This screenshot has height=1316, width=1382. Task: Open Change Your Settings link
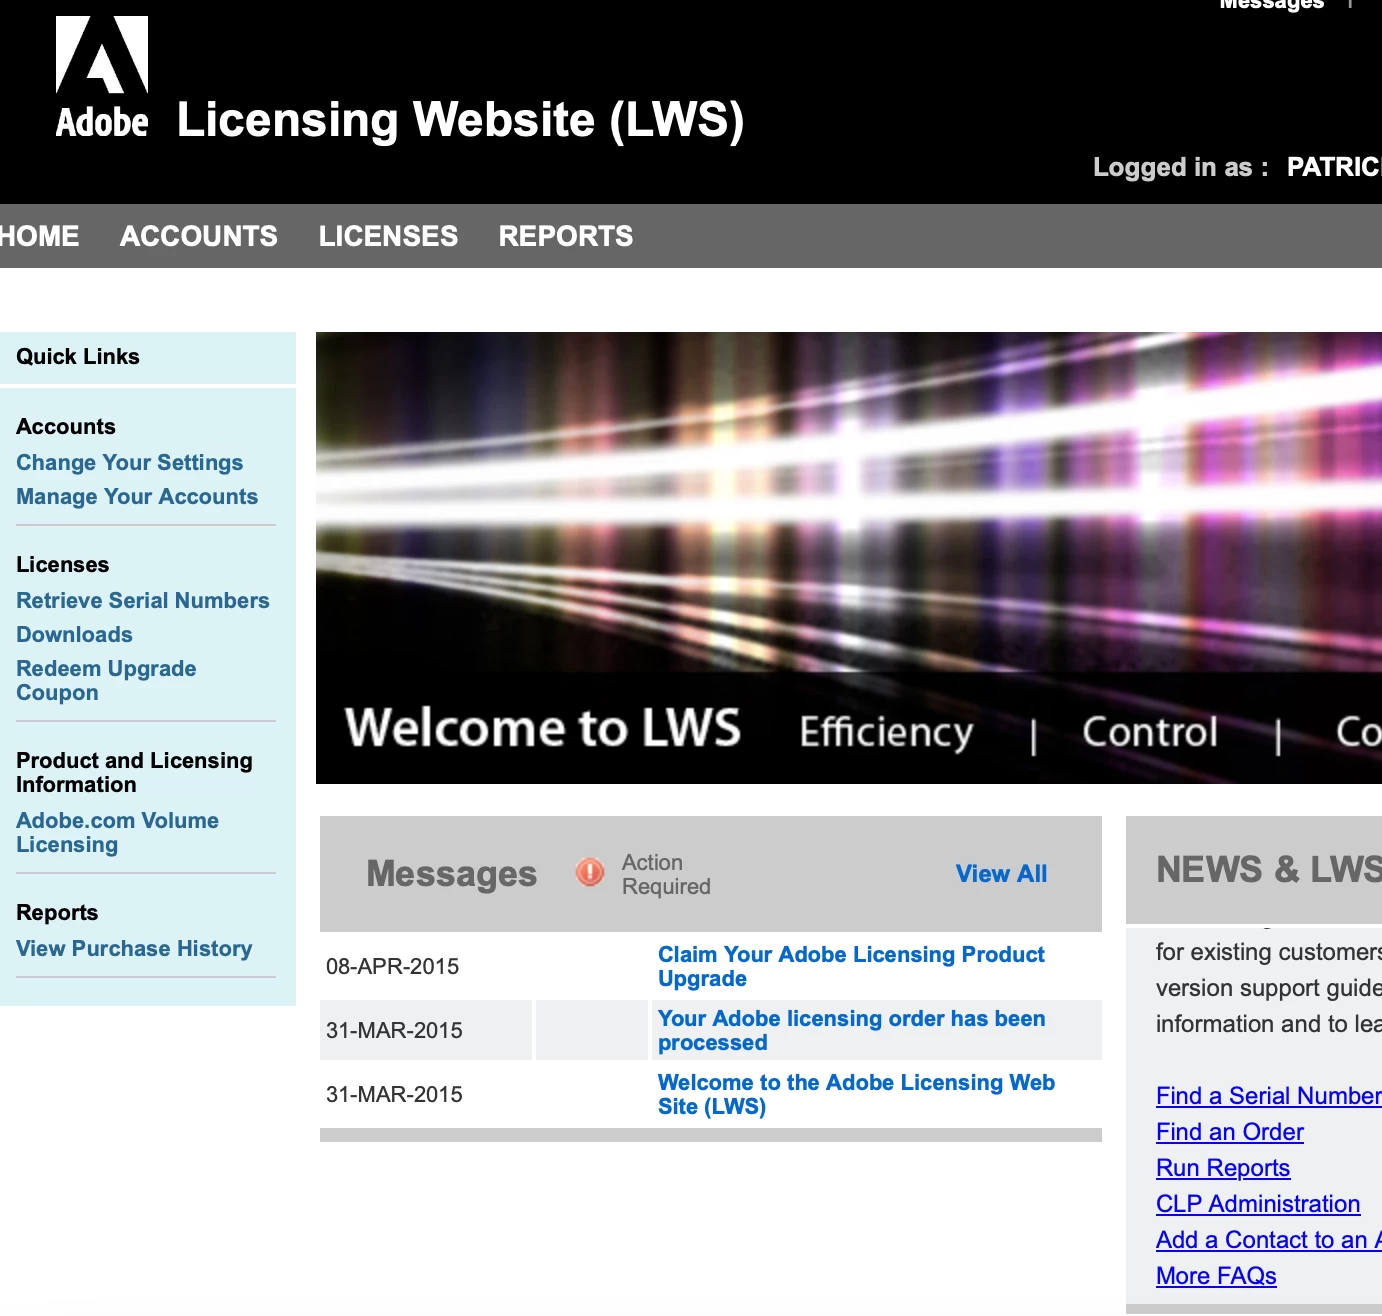point(130,463)
